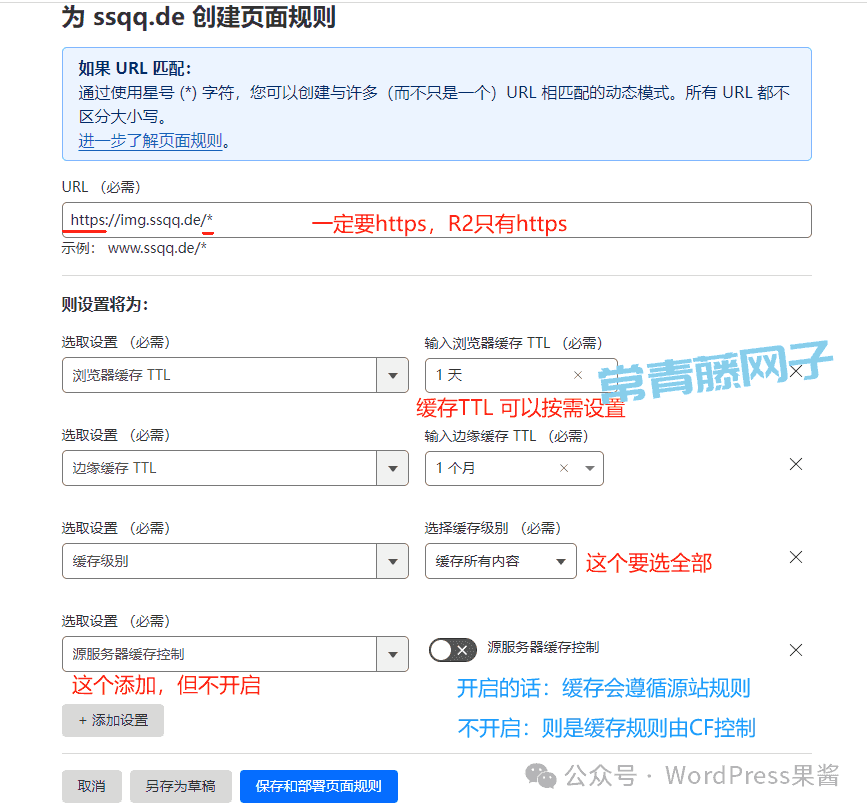Click the 另存为草稿 button
867x810 pixels.
point(180,786)
